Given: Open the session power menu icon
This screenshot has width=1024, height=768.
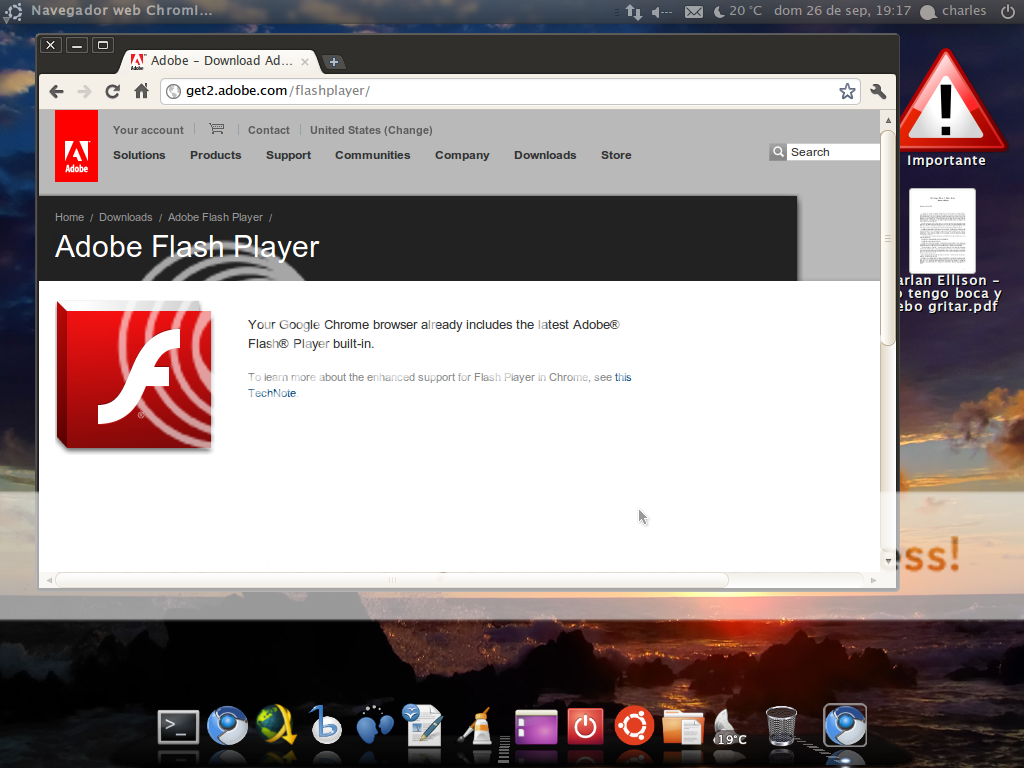Looking at the screenshot, I should [1008, 11].
